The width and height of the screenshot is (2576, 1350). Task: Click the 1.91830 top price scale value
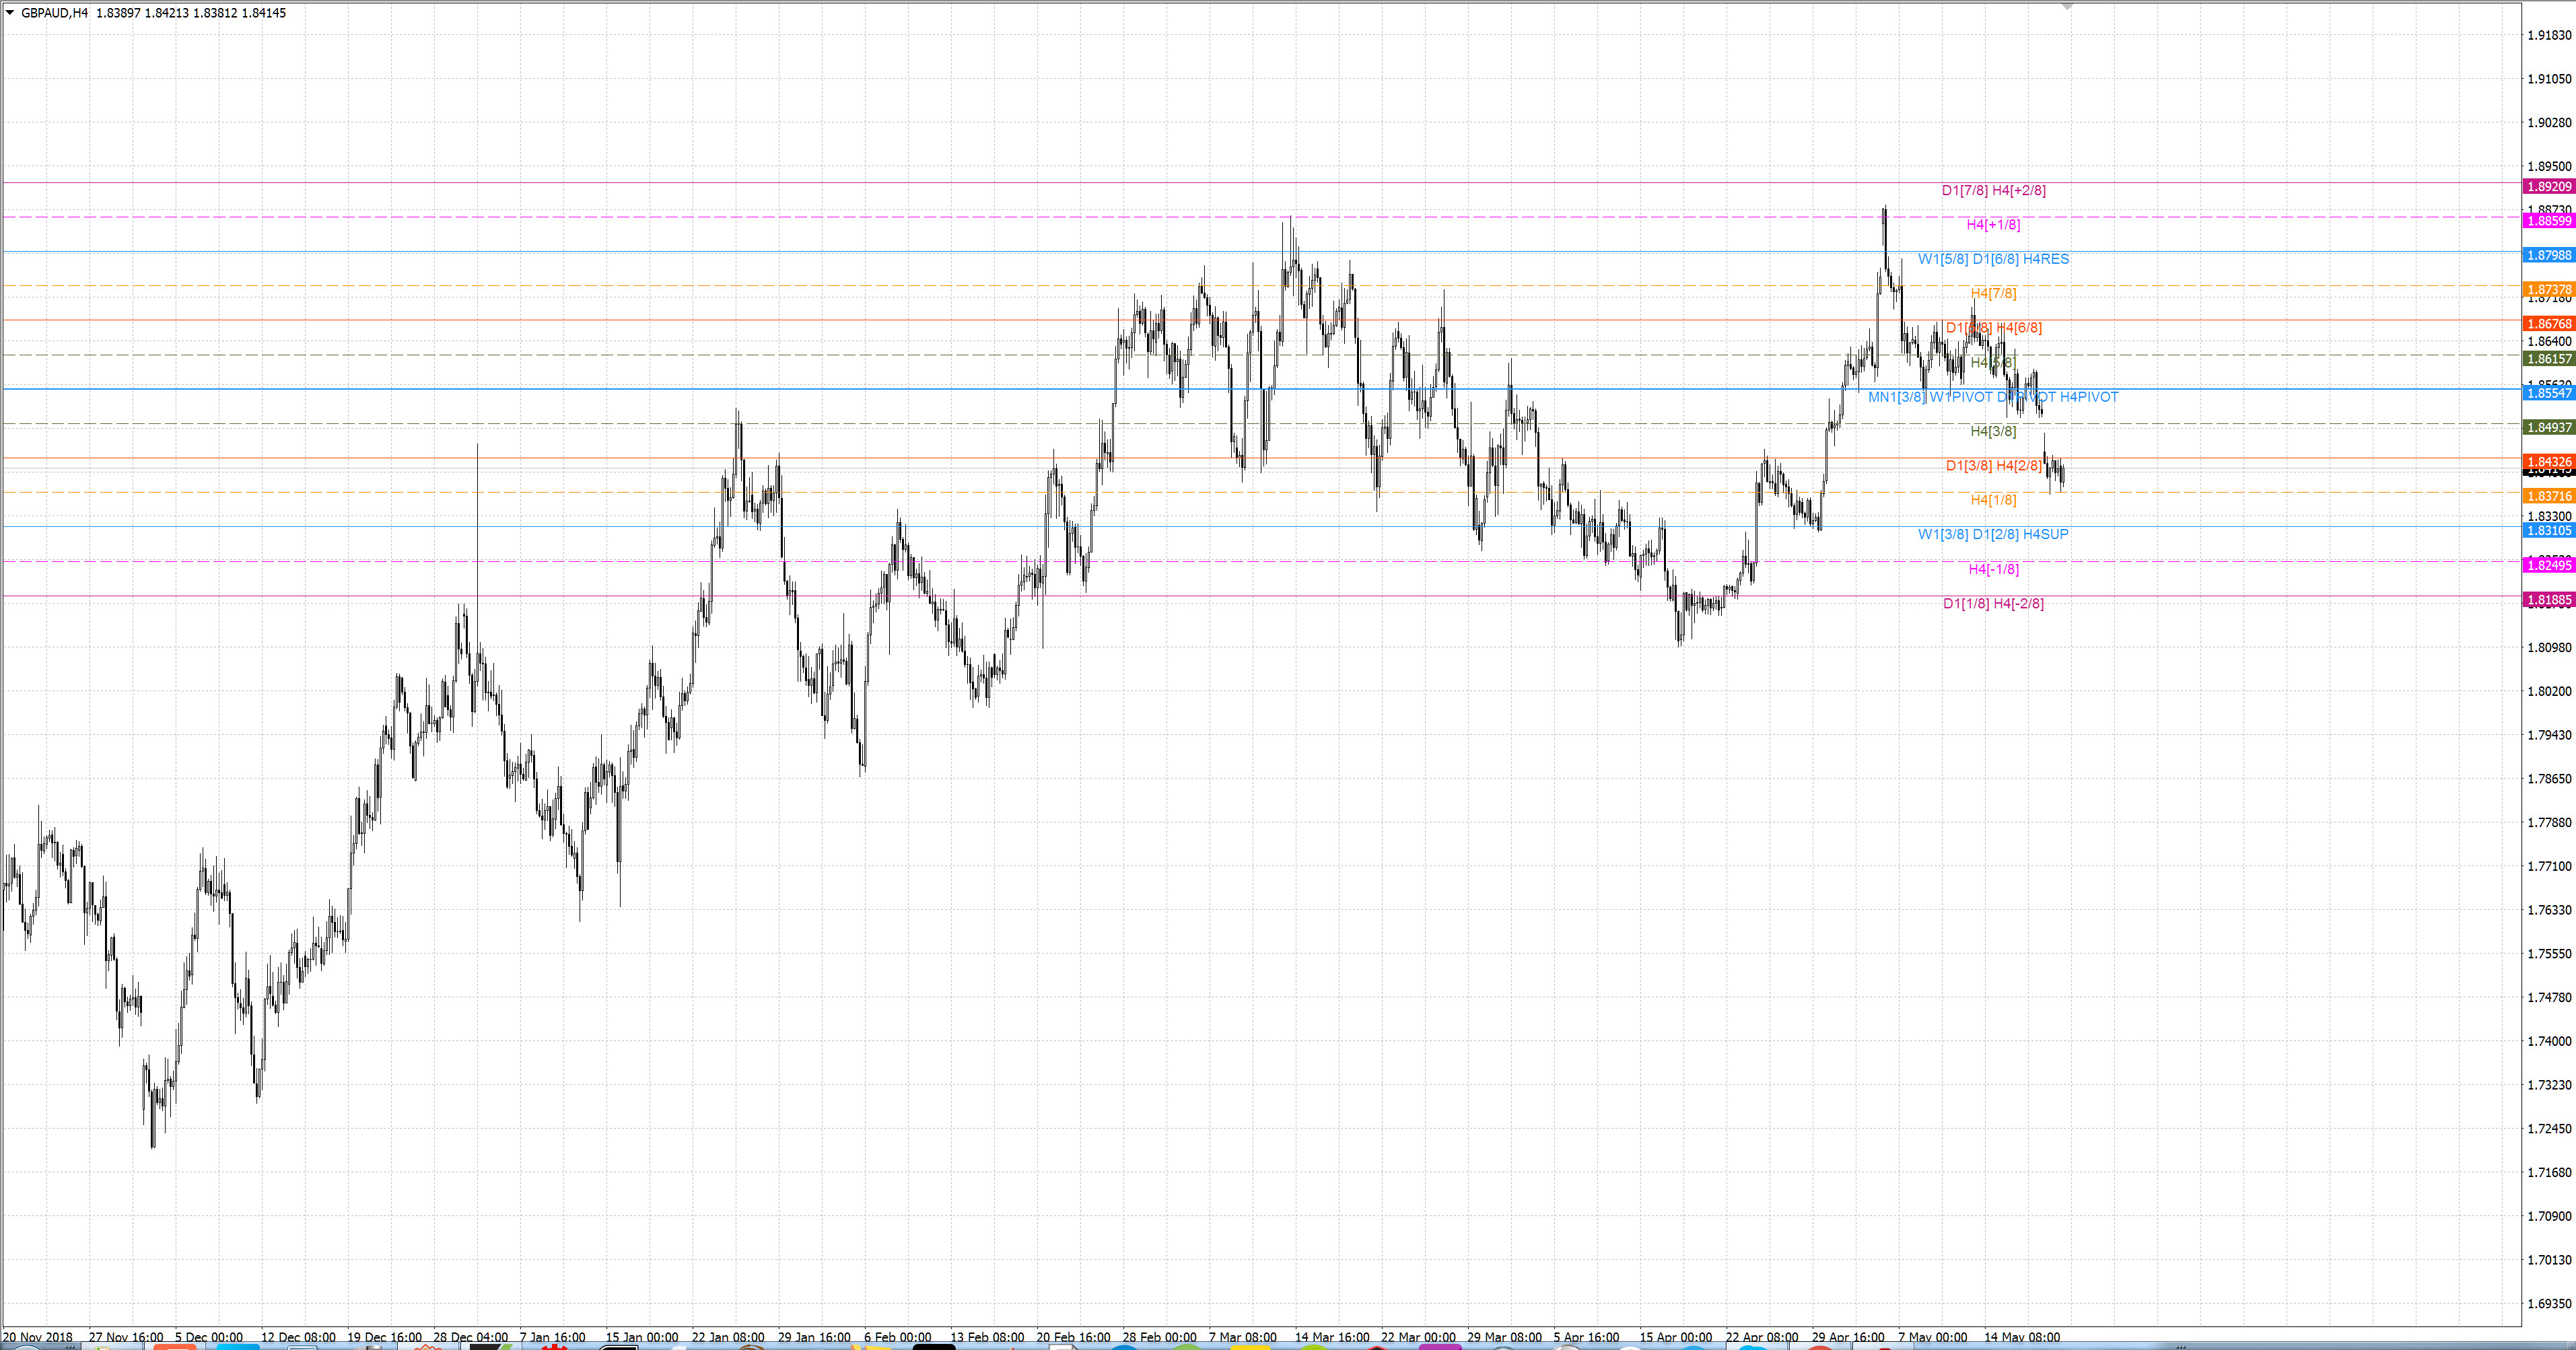2549,35
